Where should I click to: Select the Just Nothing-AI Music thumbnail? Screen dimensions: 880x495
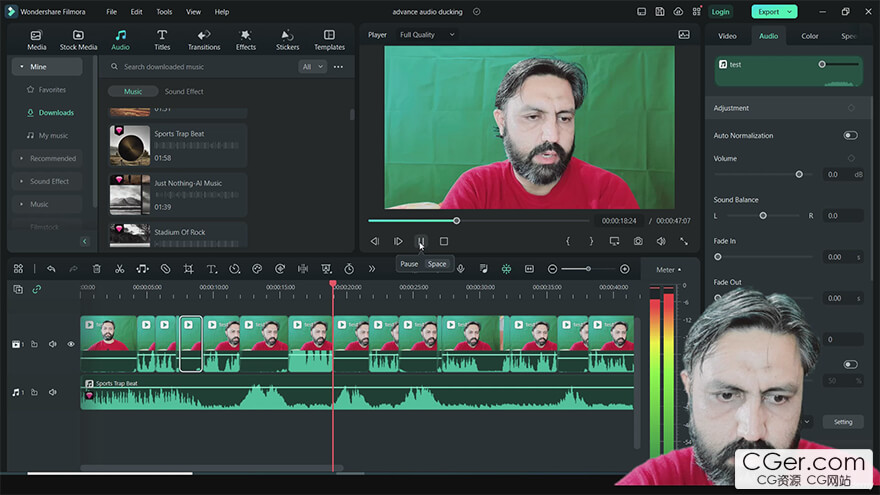click(x=130, y=195)
